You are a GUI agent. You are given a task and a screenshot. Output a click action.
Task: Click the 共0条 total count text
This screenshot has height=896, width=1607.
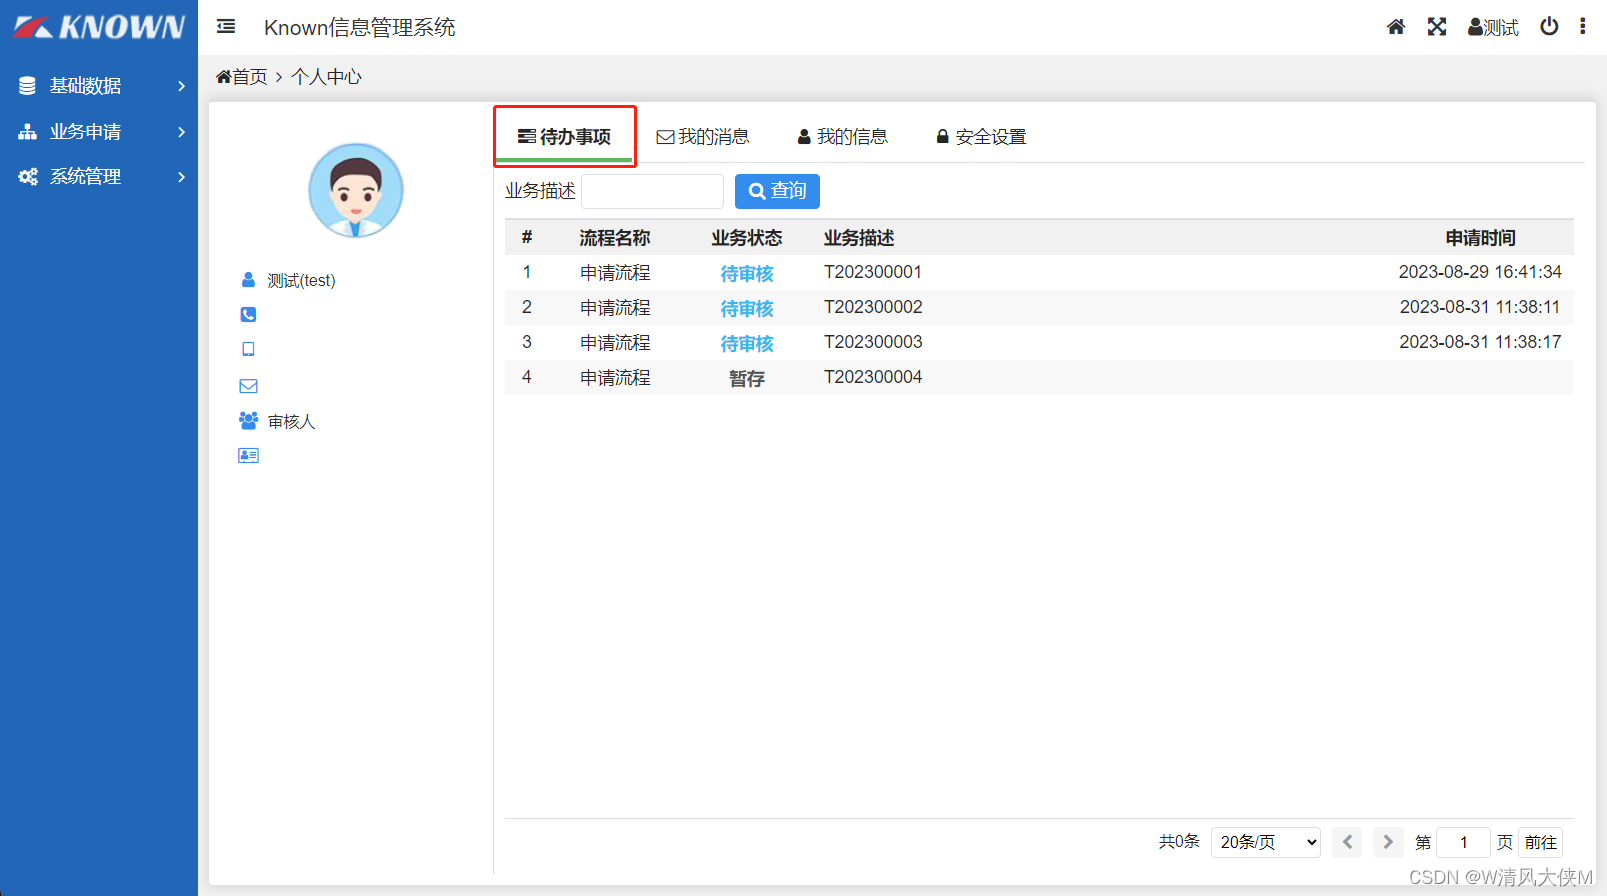coord(1179,842)
